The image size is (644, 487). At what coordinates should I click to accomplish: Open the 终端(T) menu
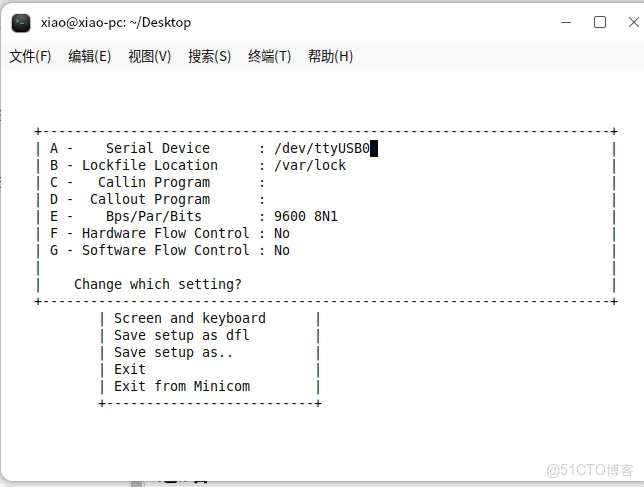coord(270,56)
